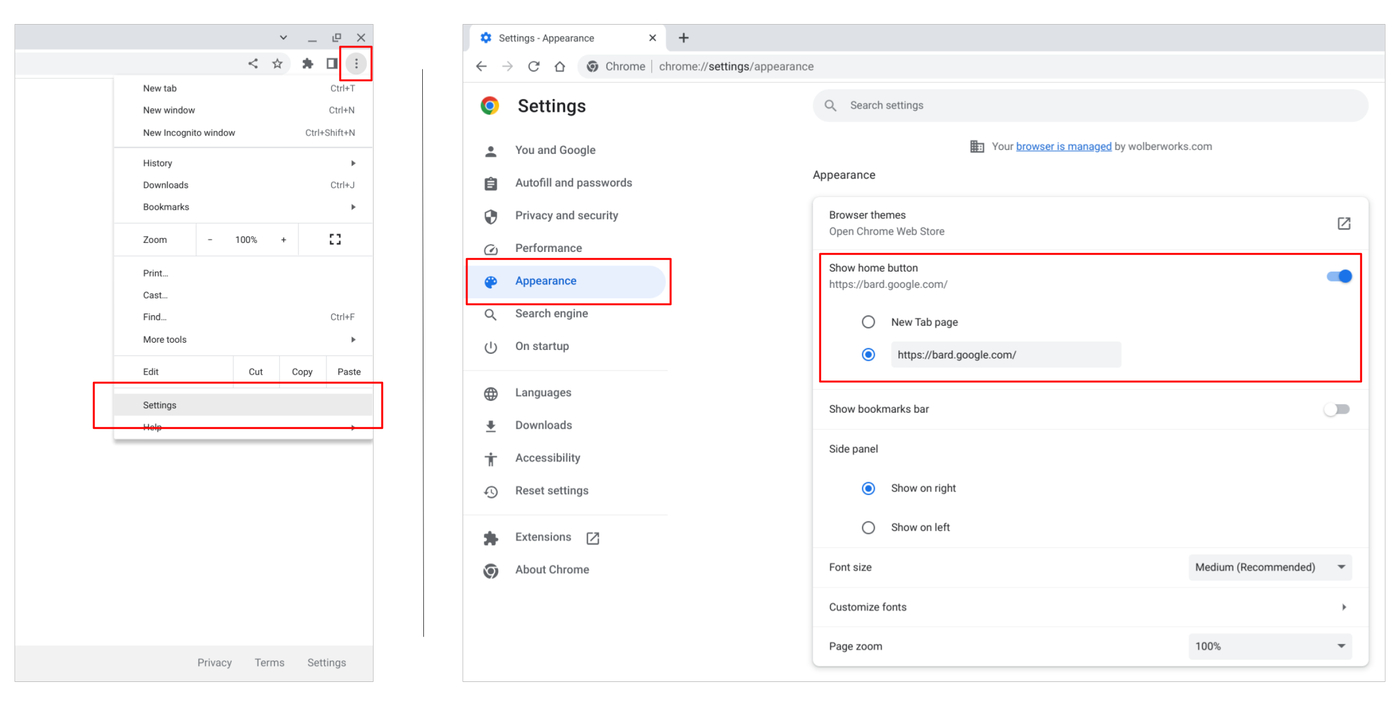The width and height of the screenshot is (1400, 706).
Task: Click the Search engine magnifier icon
Action: [x=490, y=313]
